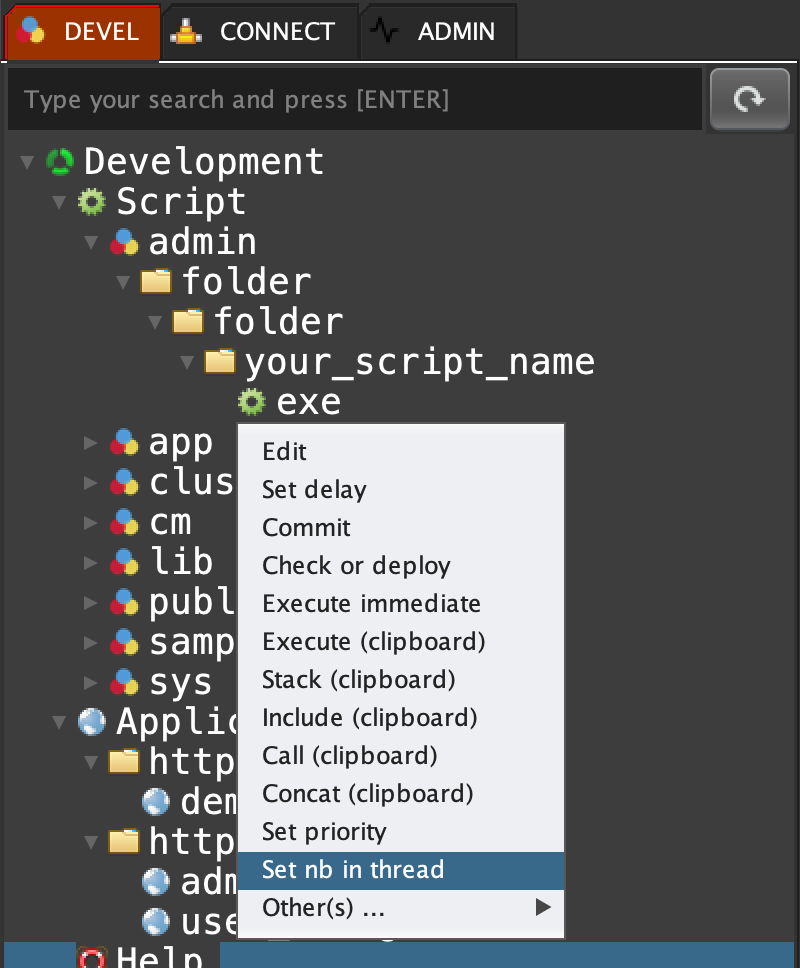
Task: Select the exe script tree item
Action: (x=308, y=402)
